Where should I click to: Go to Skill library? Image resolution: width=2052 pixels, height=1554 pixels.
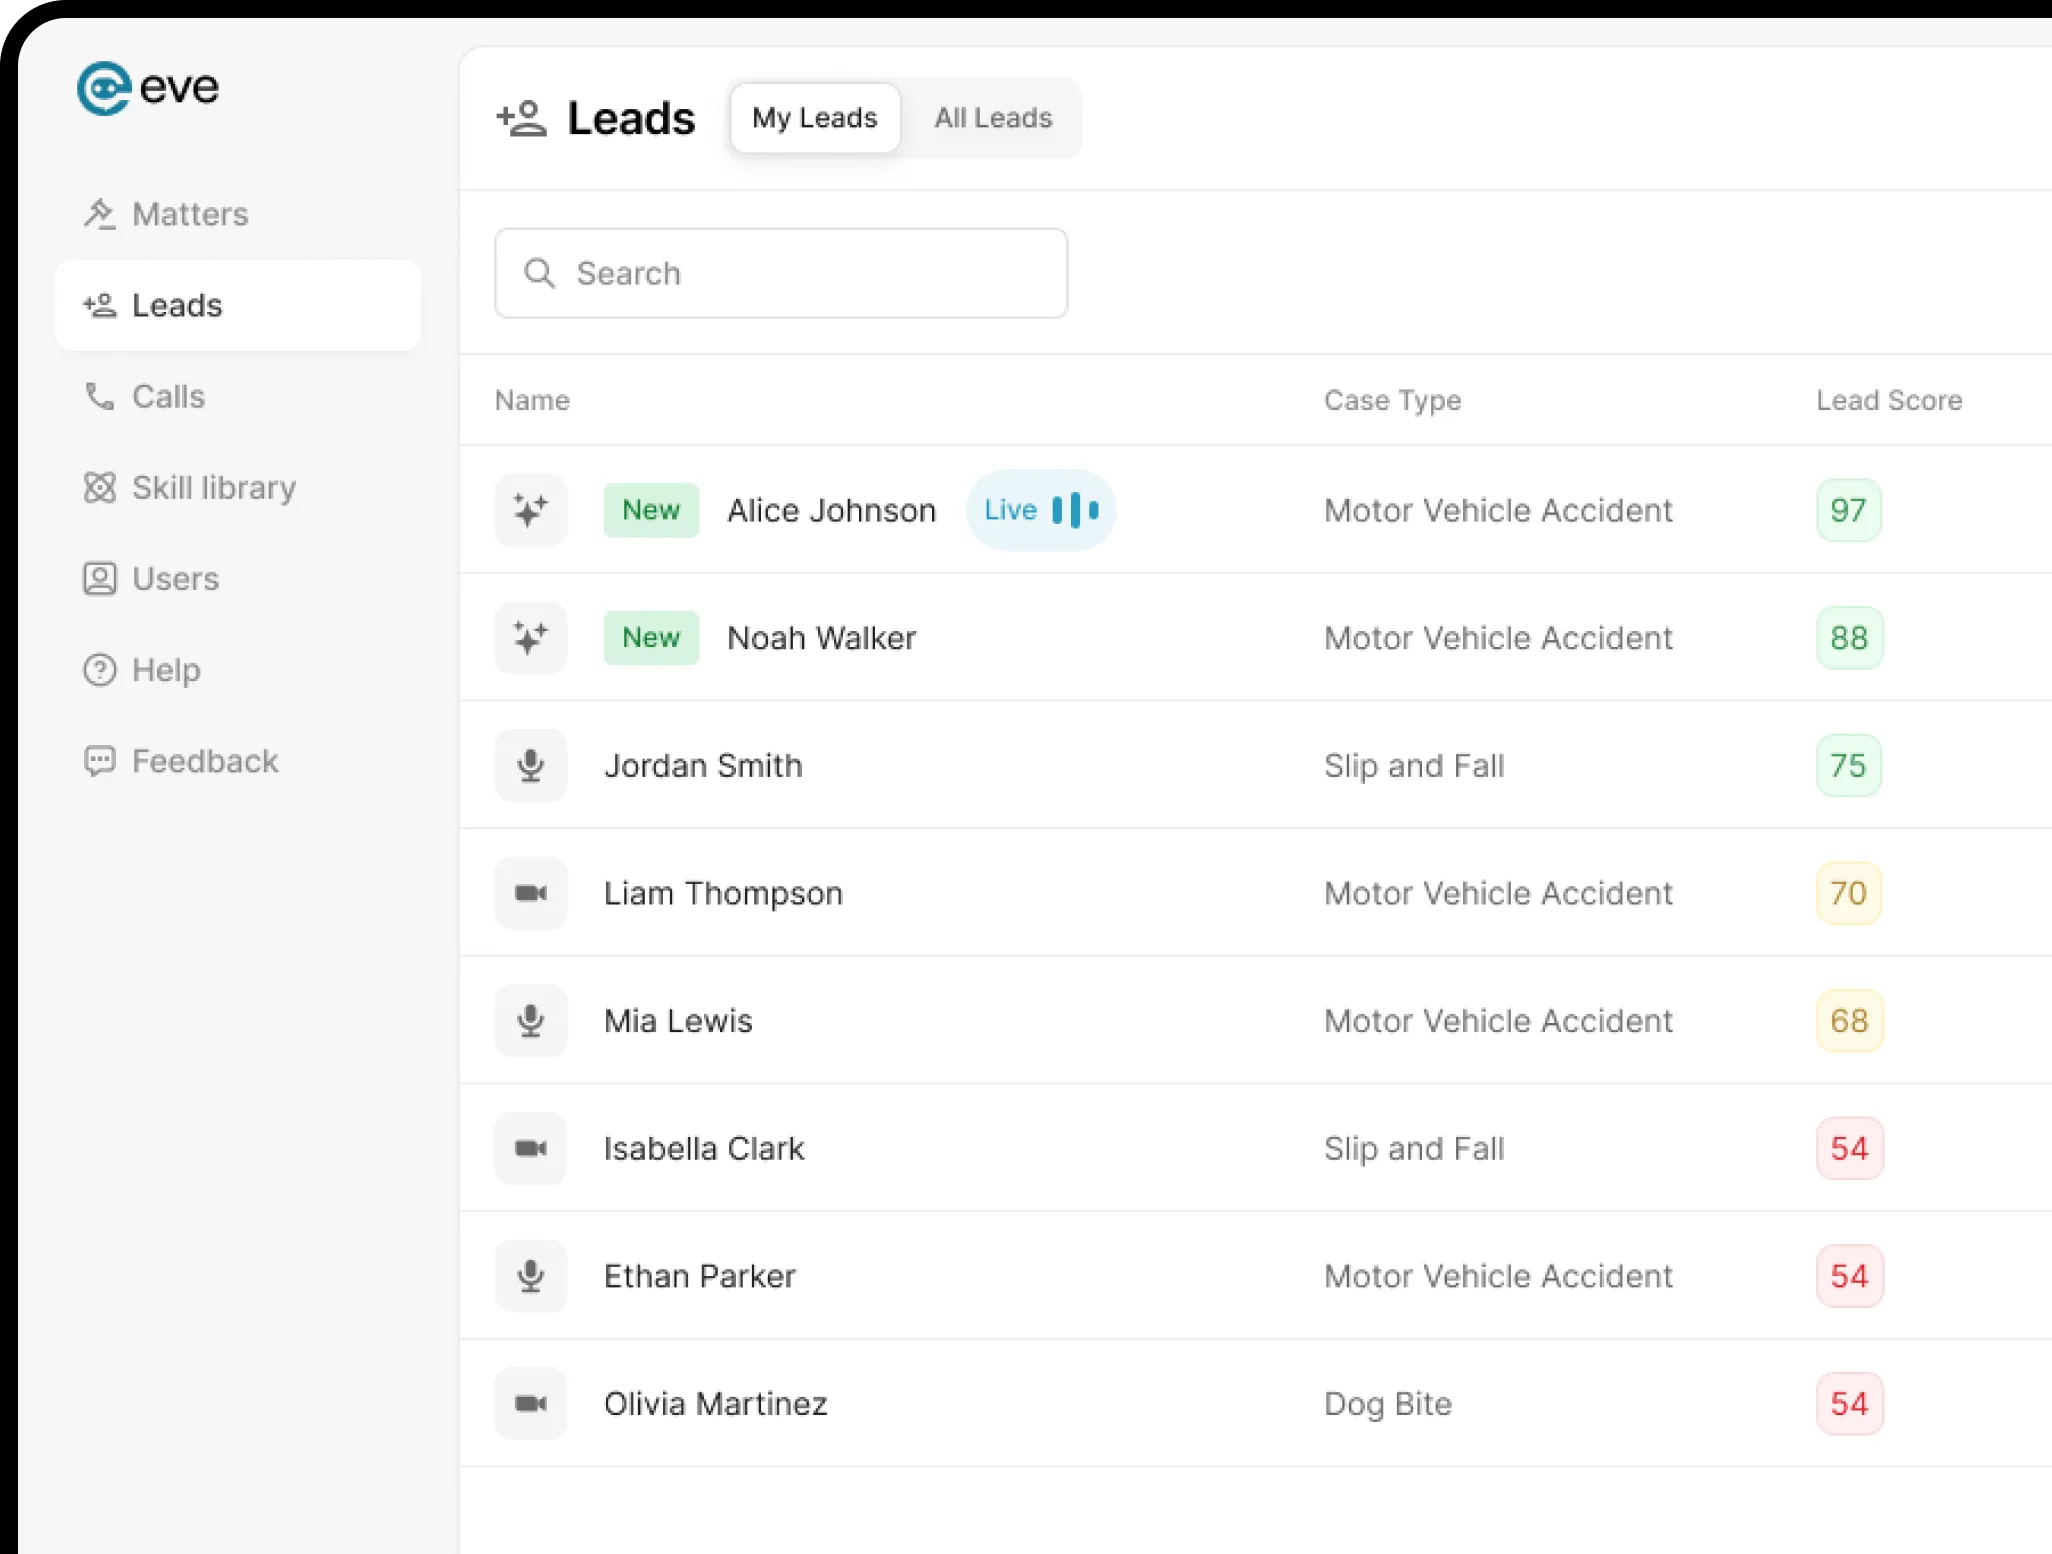[213, 488]
